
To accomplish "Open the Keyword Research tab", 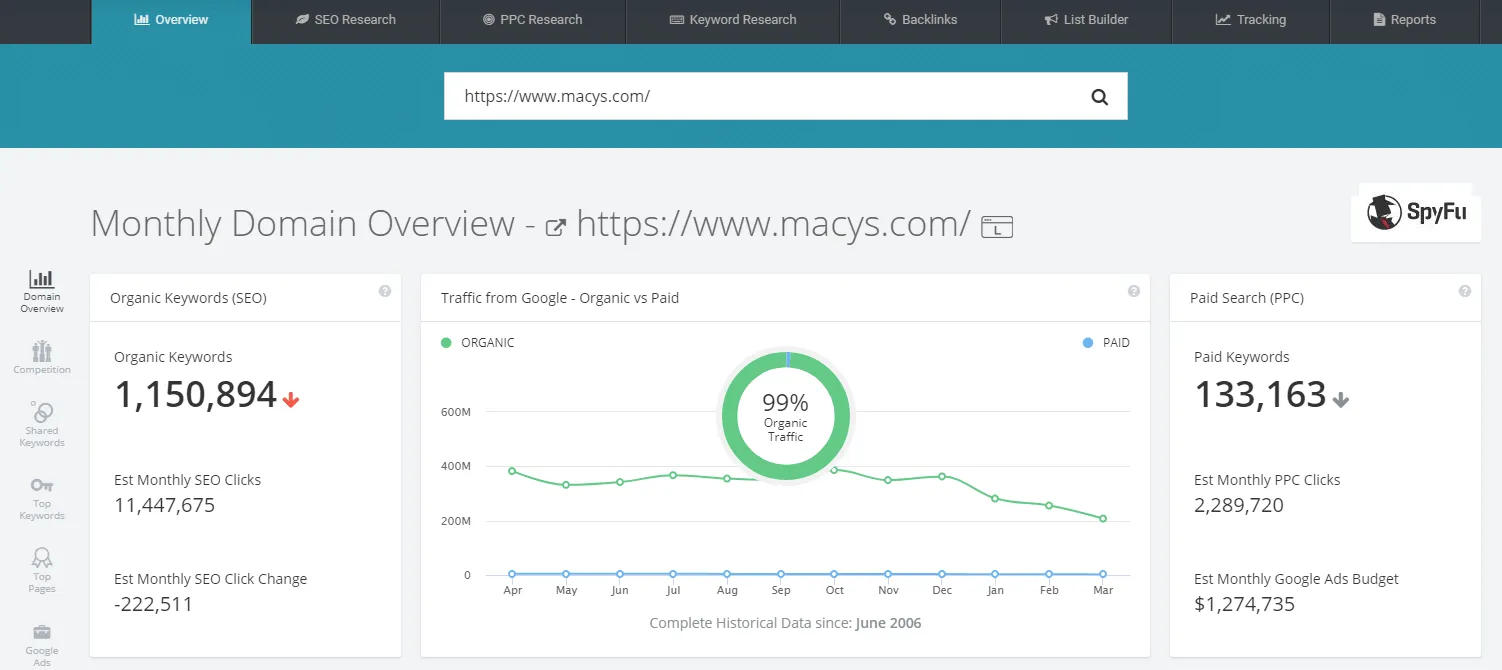I will coord(732,20).
